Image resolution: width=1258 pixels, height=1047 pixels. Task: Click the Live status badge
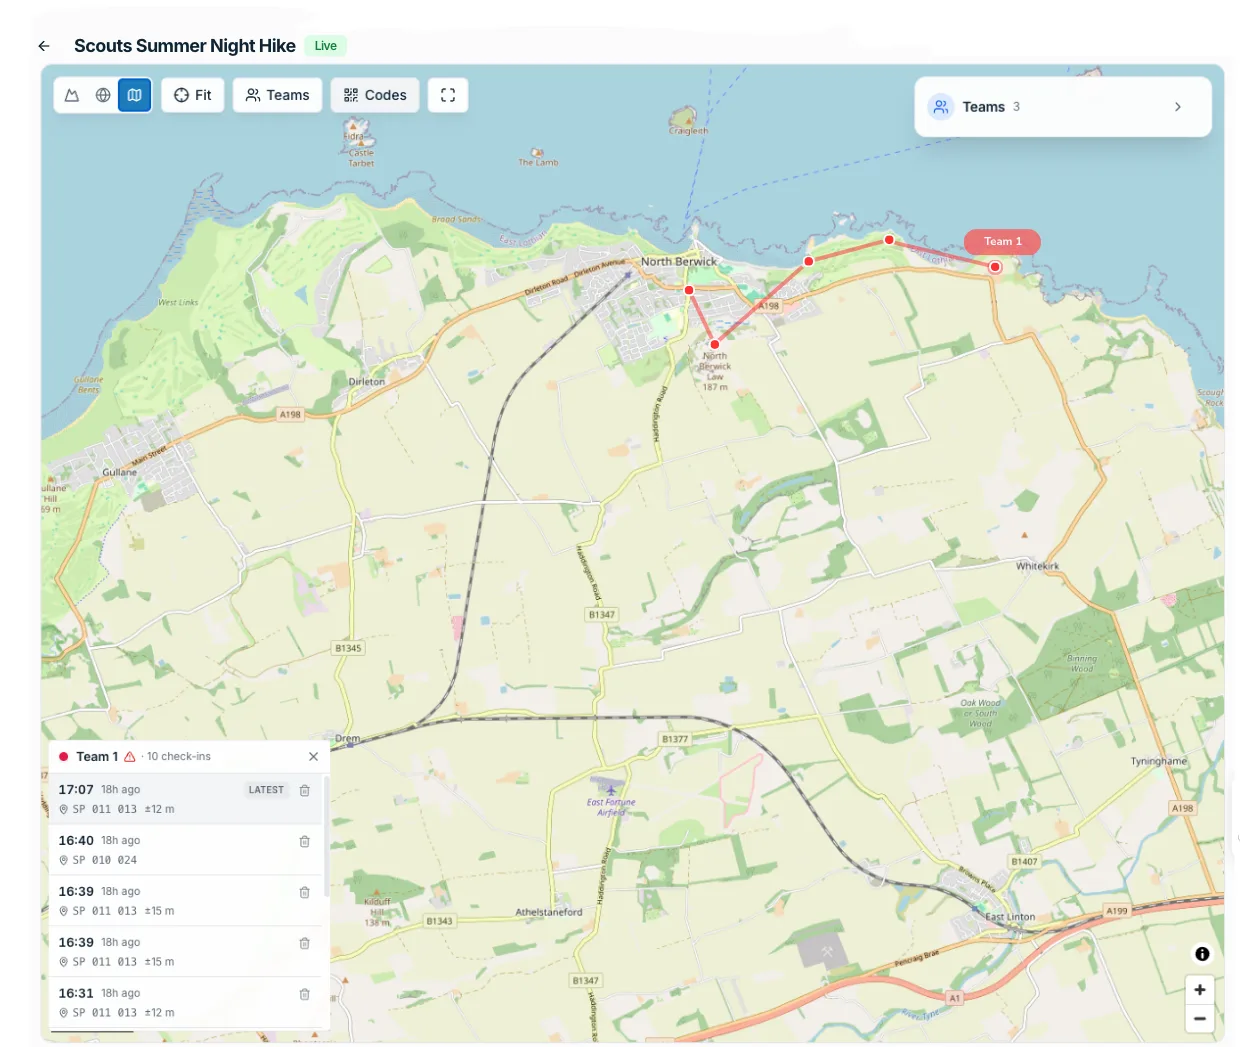click(326, 46)
